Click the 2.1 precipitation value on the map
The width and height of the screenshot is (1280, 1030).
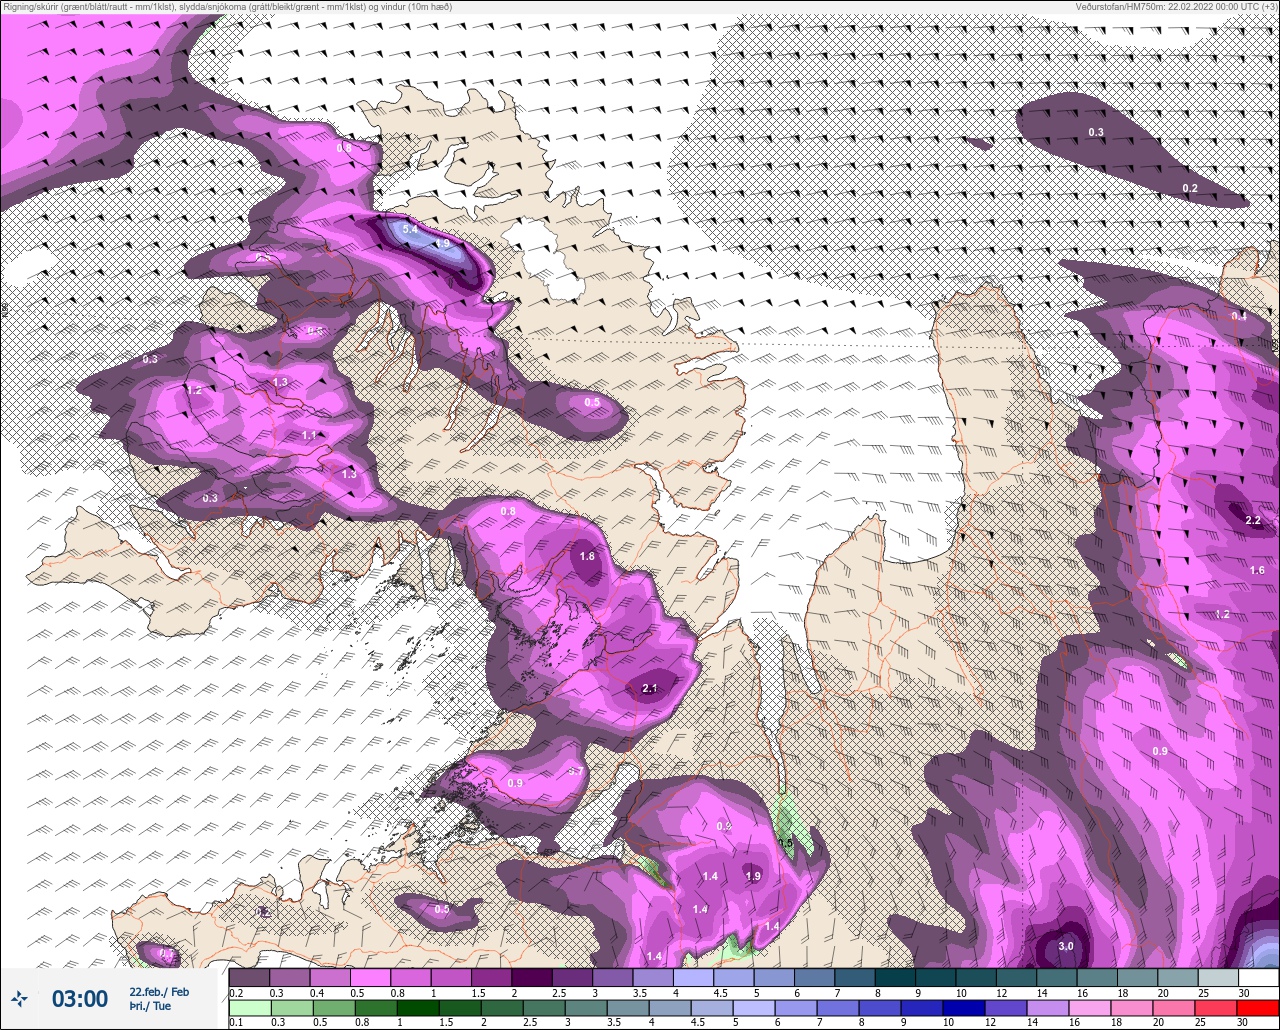click(649, 688)
